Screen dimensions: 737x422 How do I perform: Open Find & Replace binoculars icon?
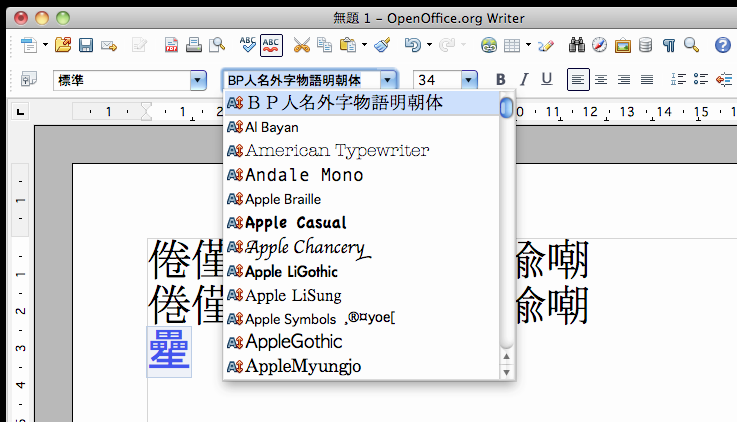(x=577, y=45)
